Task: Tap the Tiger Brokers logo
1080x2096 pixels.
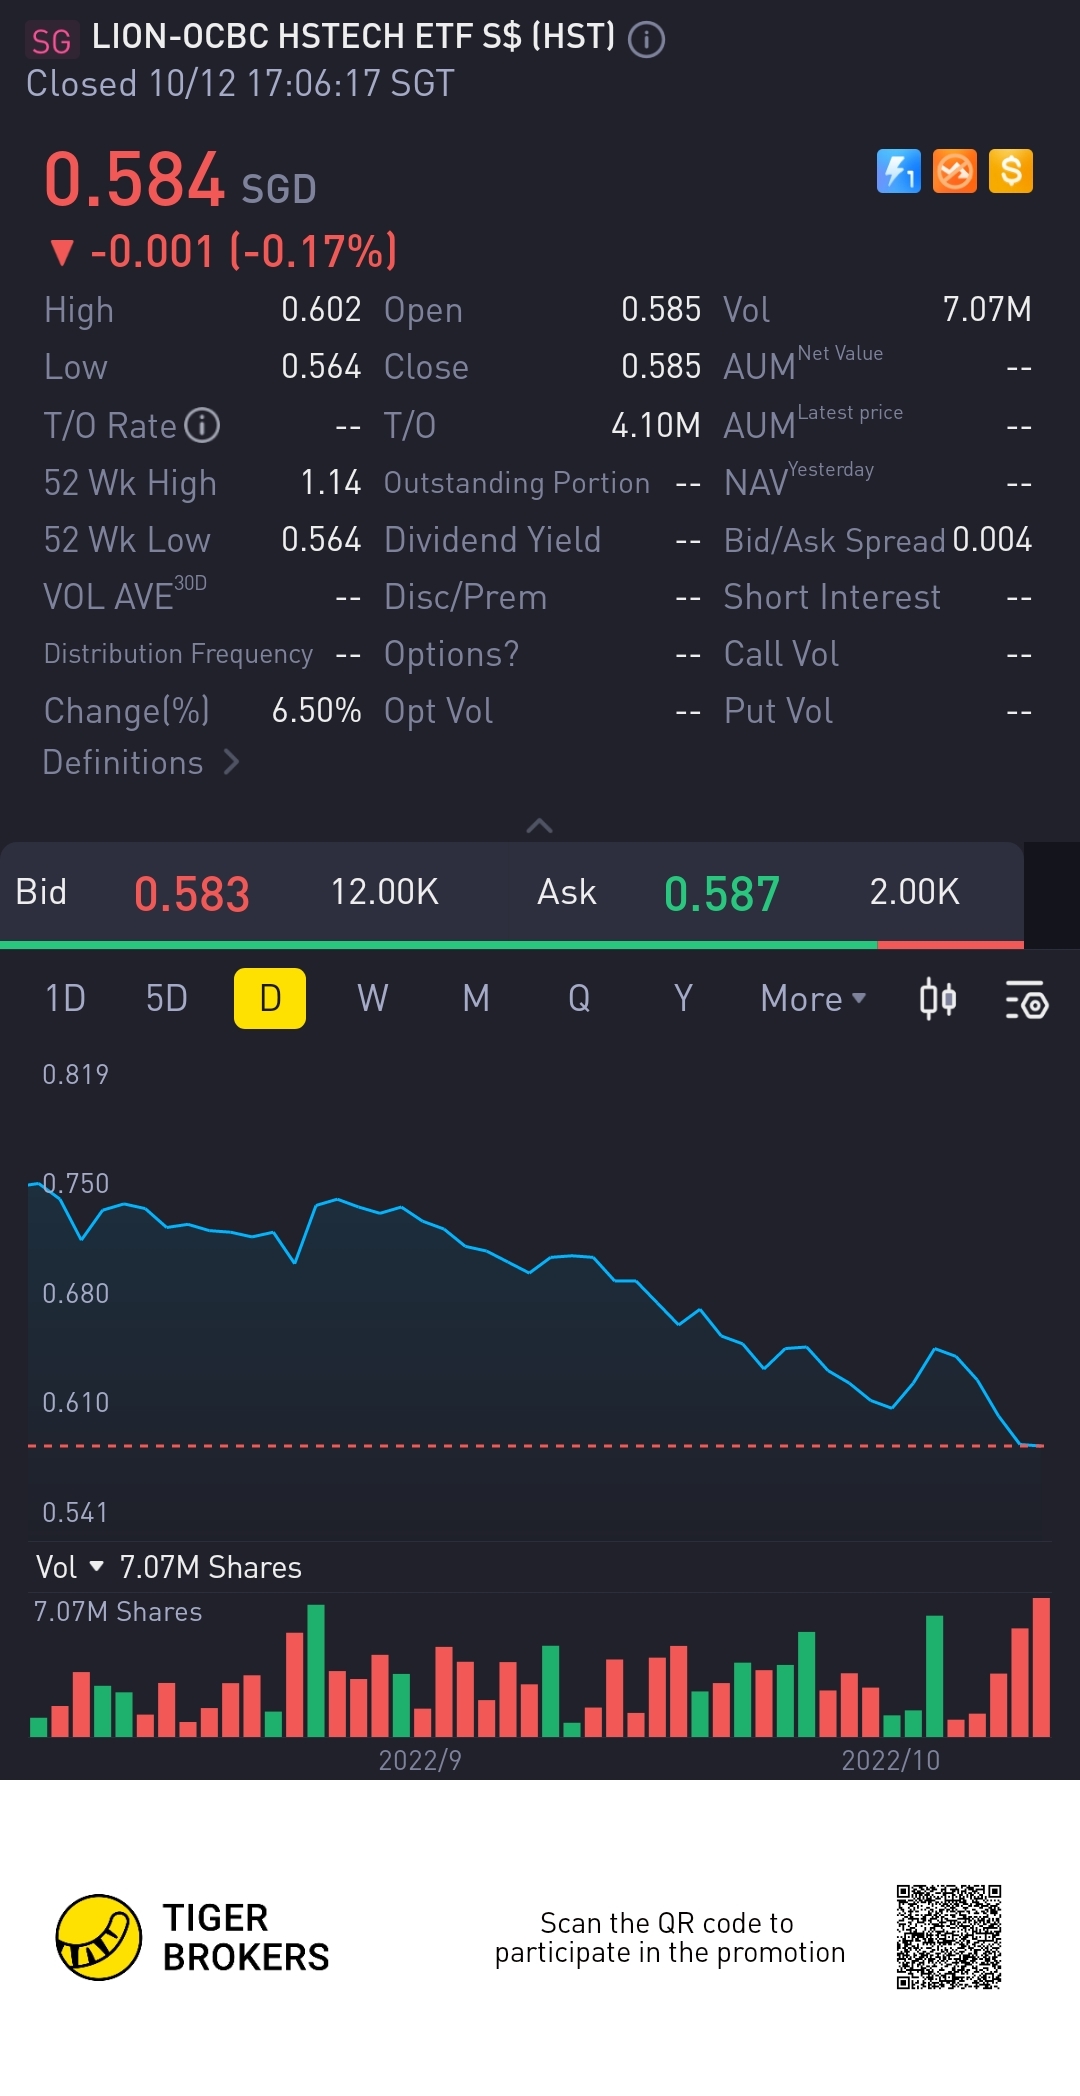Action: [99, 1937]
